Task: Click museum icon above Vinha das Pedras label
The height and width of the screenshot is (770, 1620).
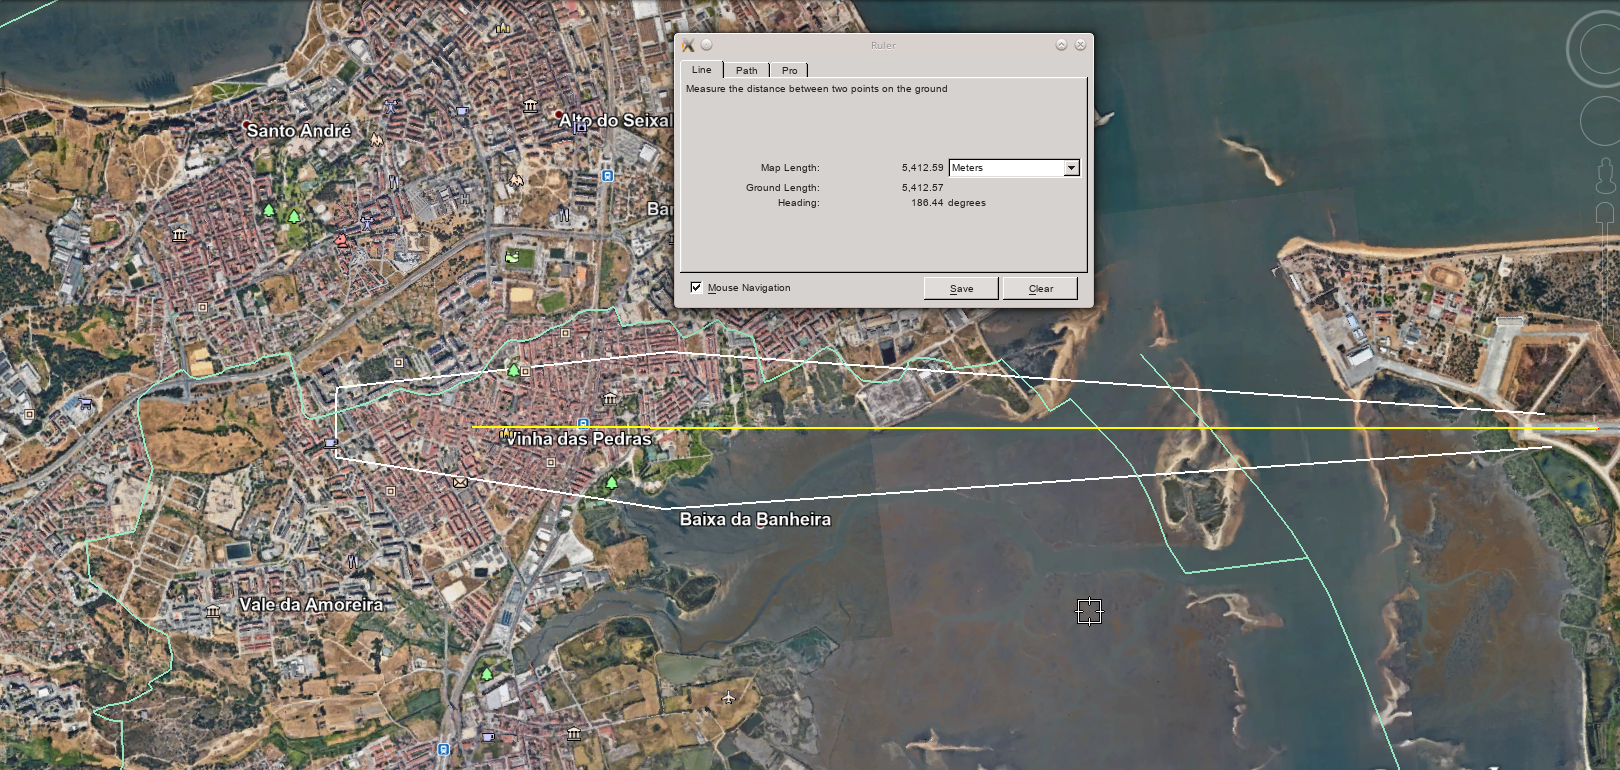Action: point(609,399)
